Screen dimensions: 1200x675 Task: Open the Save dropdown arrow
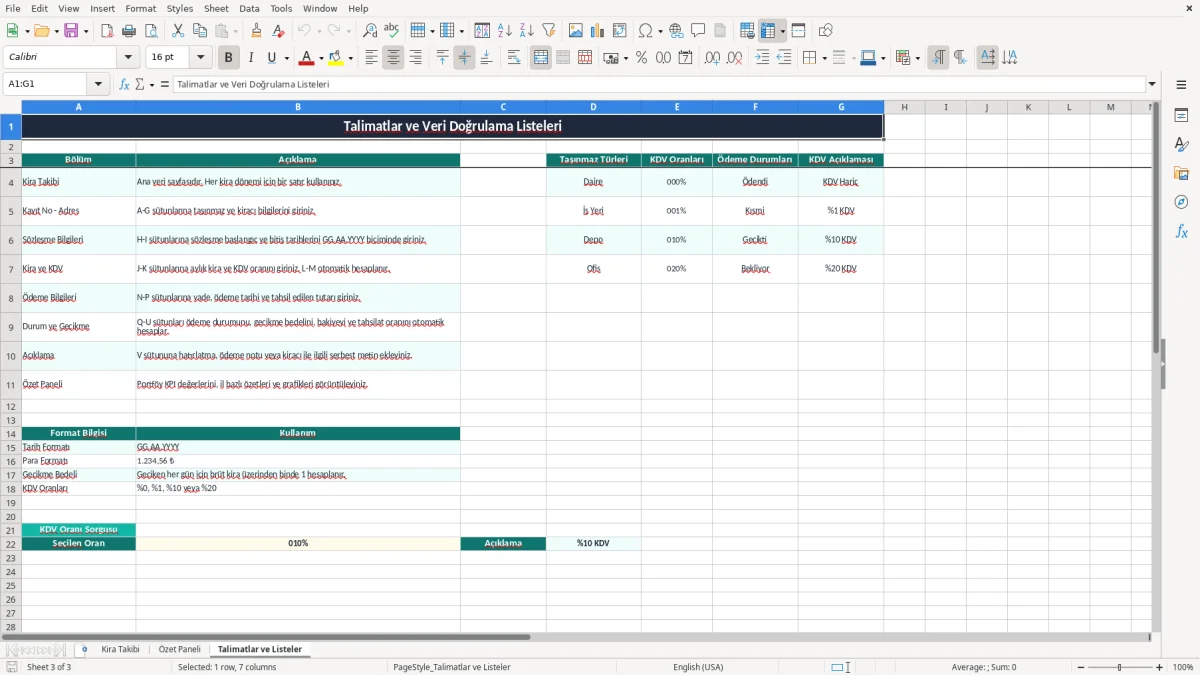86,31
